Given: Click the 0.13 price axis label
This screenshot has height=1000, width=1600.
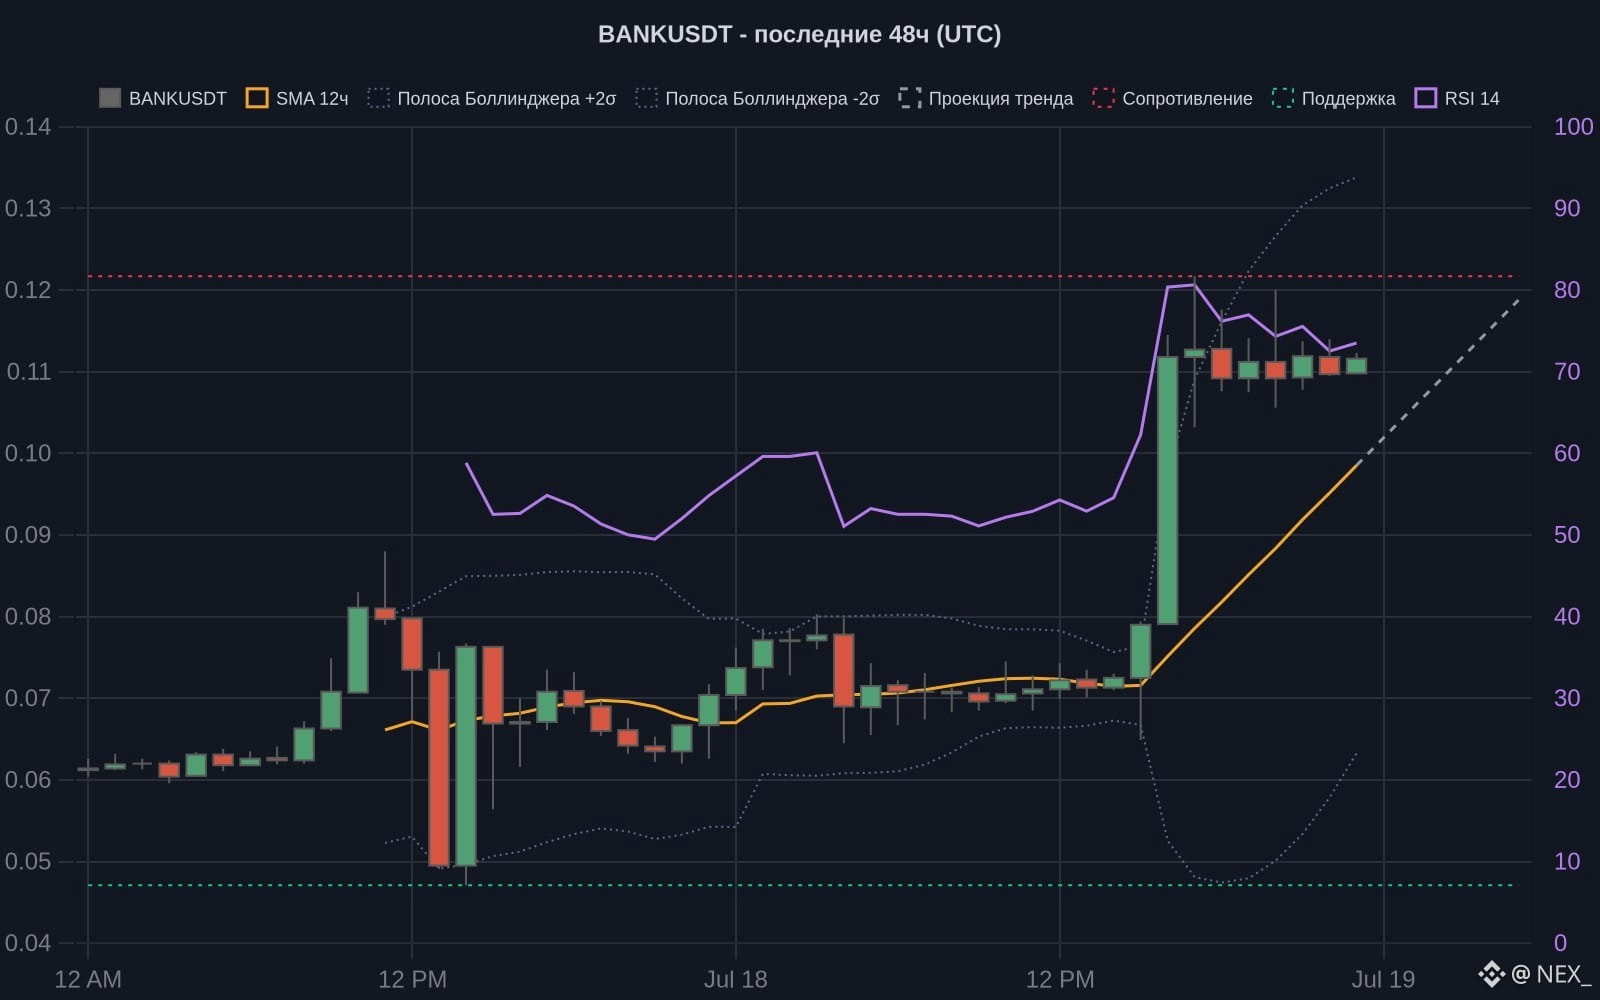Looking at the screenshot, I should [28, 208].
